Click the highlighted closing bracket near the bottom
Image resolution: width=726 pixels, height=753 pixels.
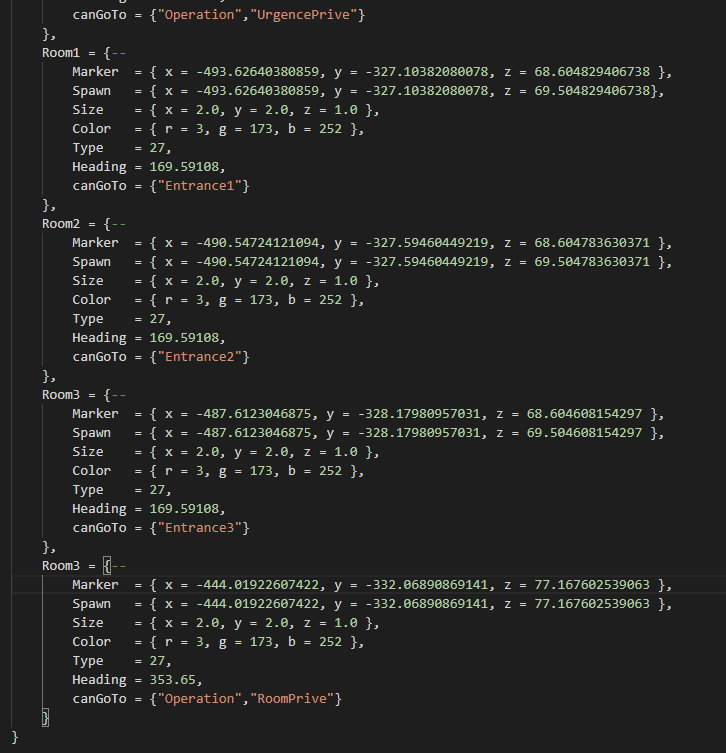pyautogui.click(x=45, y=717)
